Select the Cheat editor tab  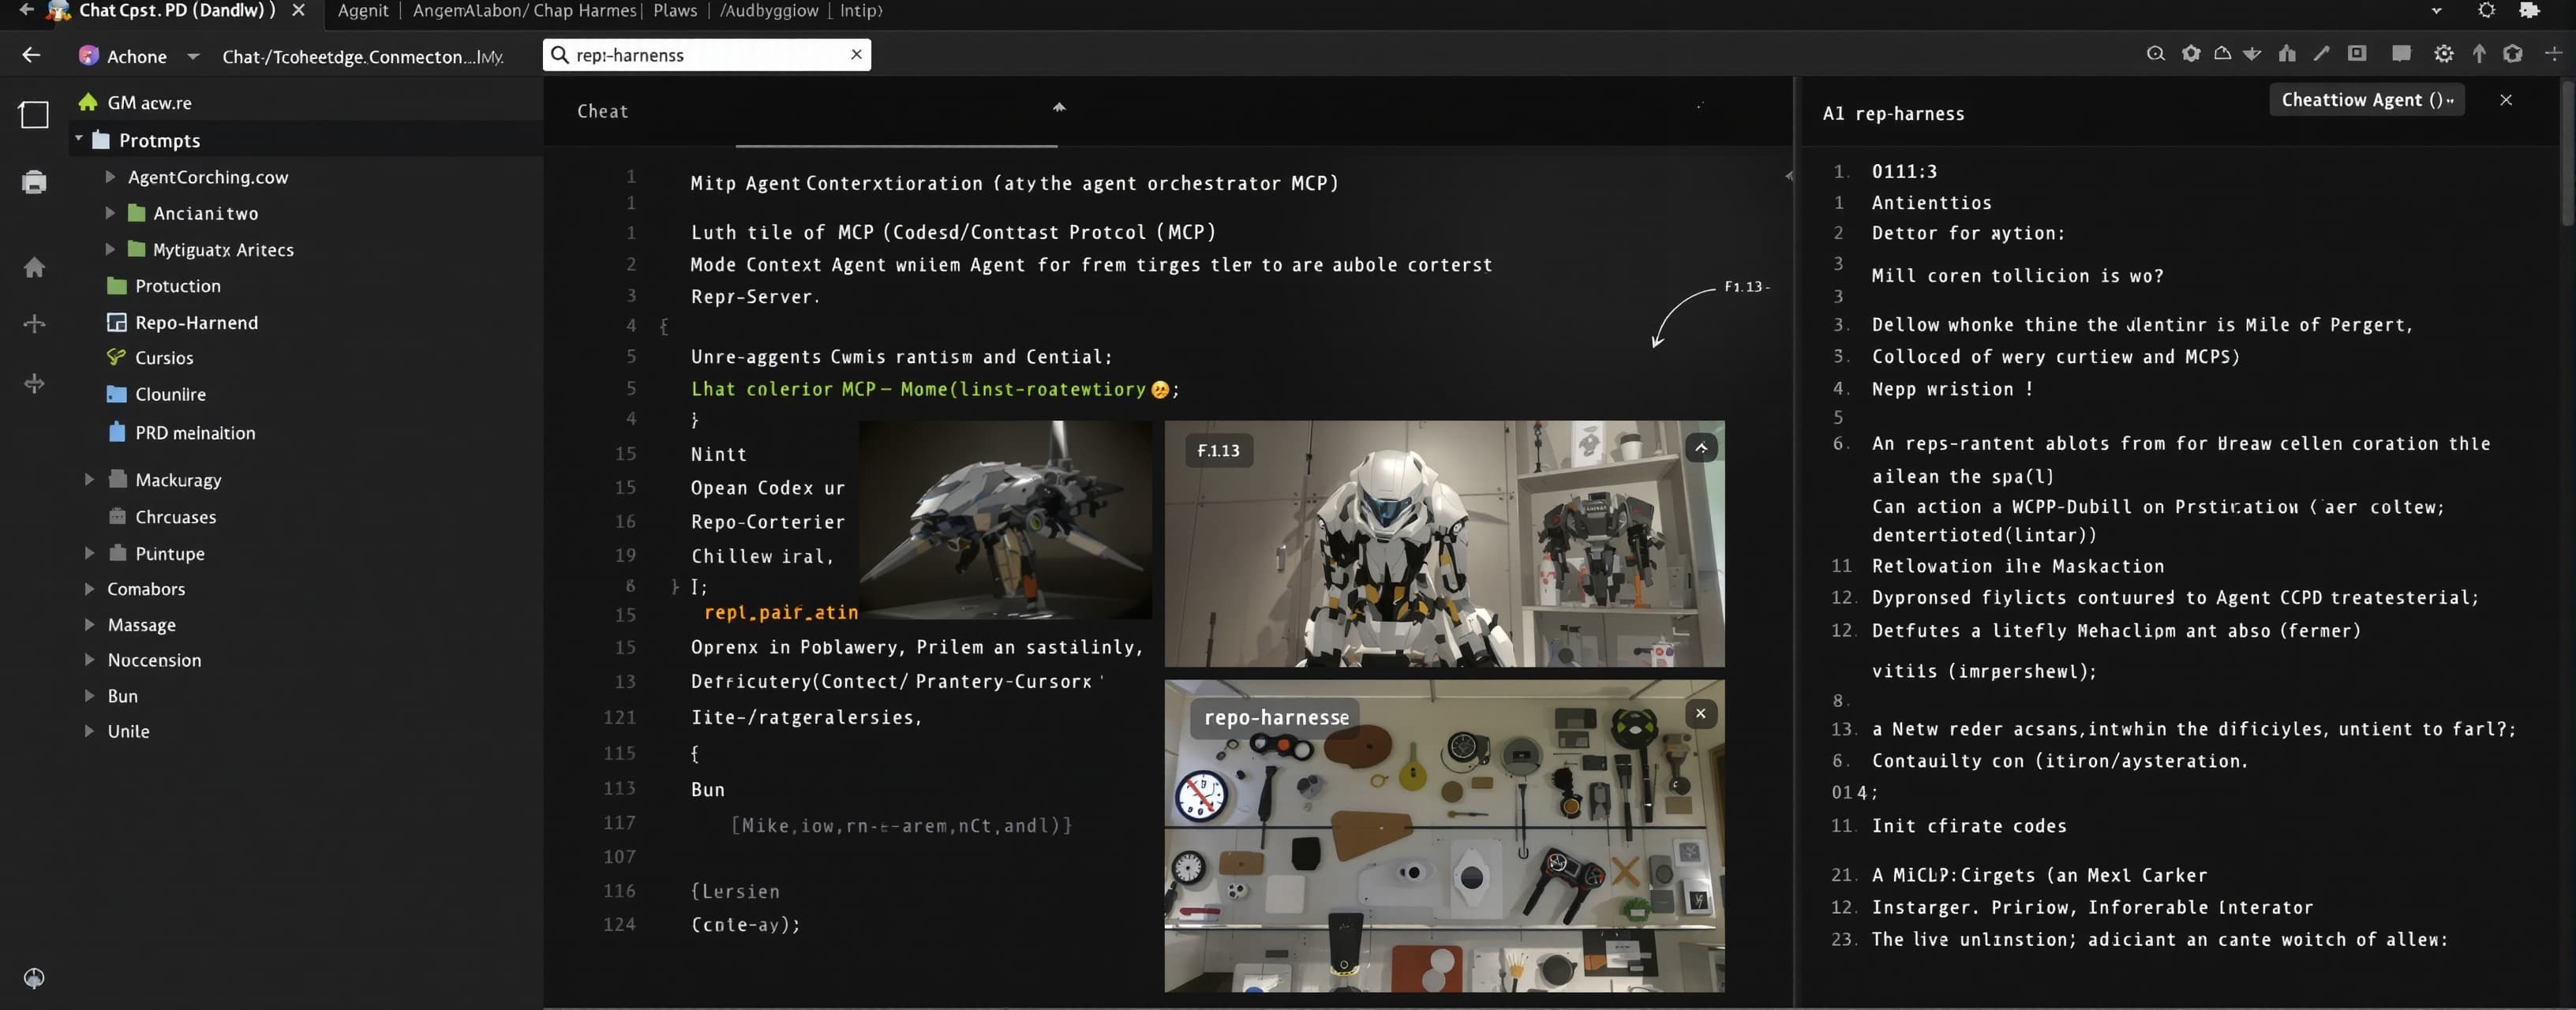point(603,111)
